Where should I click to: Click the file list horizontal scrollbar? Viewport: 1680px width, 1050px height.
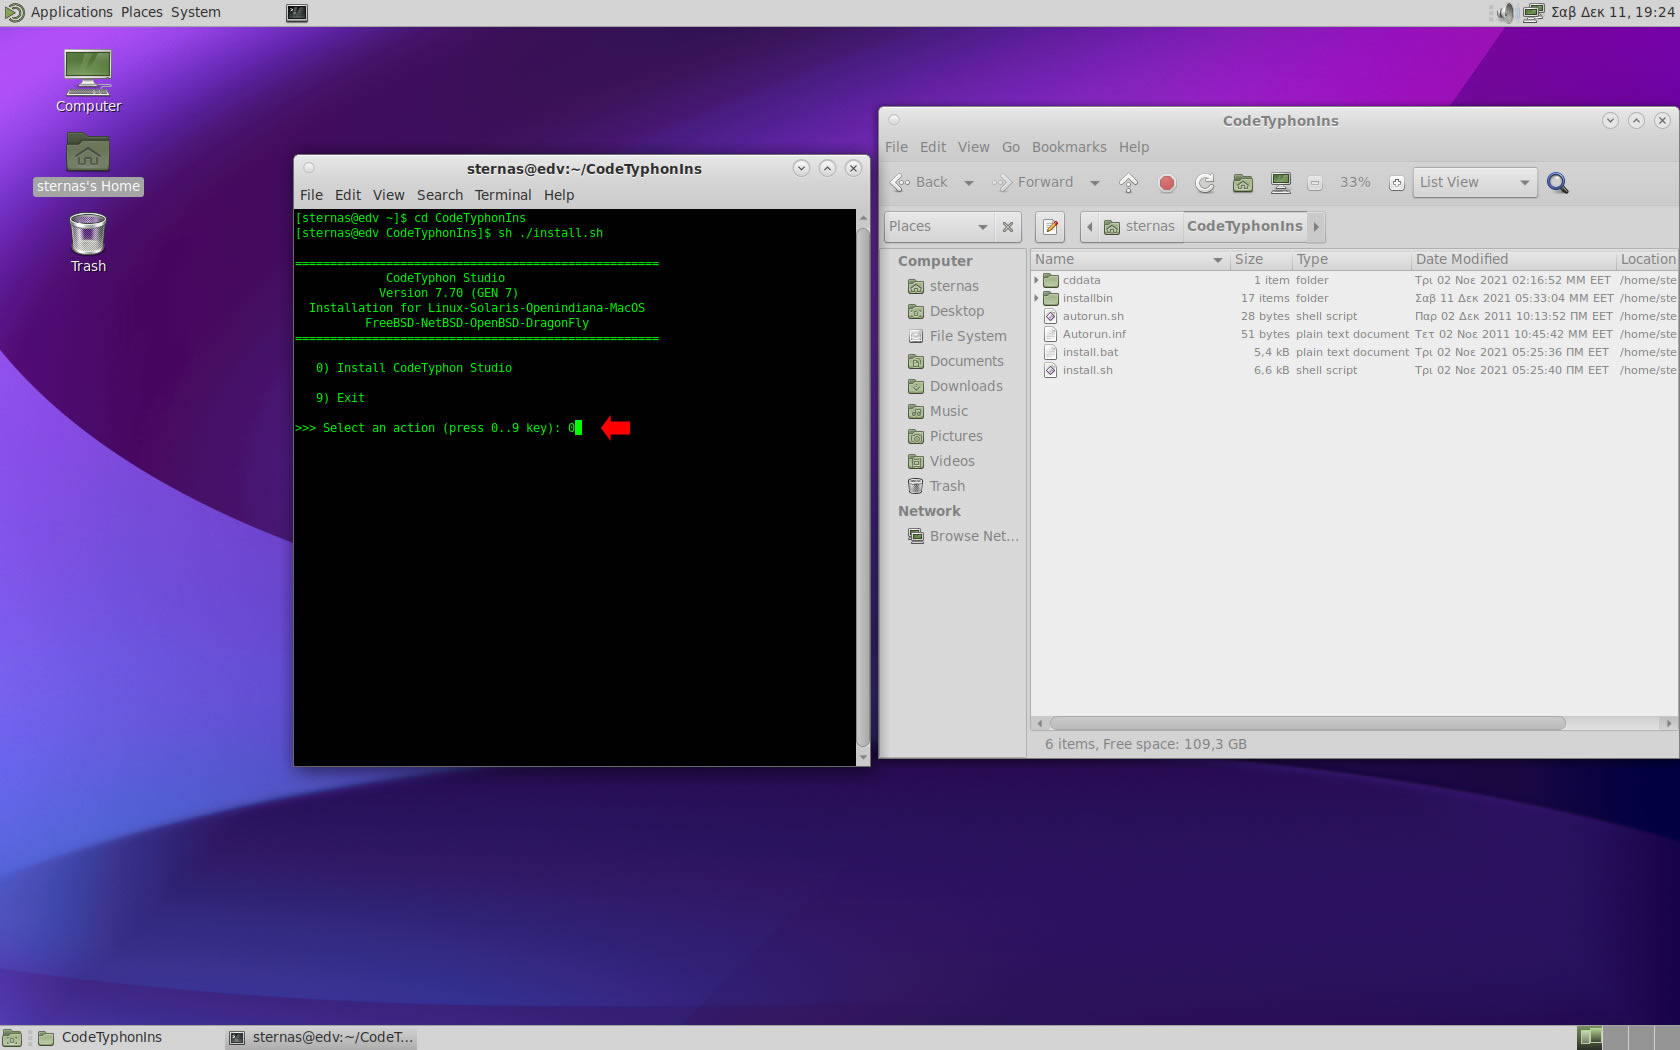coord(1307,723)
